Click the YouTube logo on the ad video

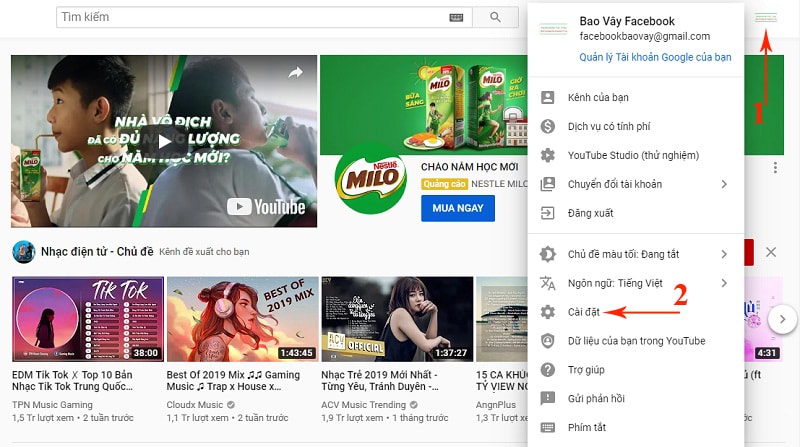tap(266, 207)
